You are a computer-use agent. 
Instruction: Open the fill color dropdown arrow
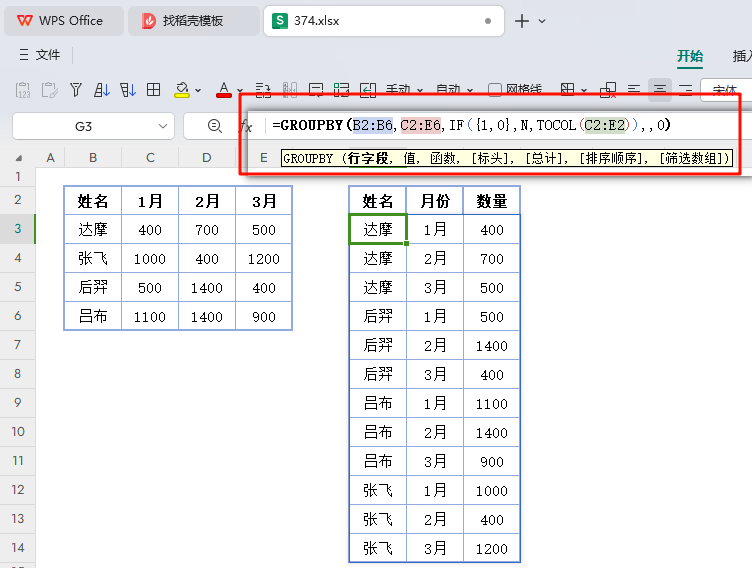pos(198,90)
